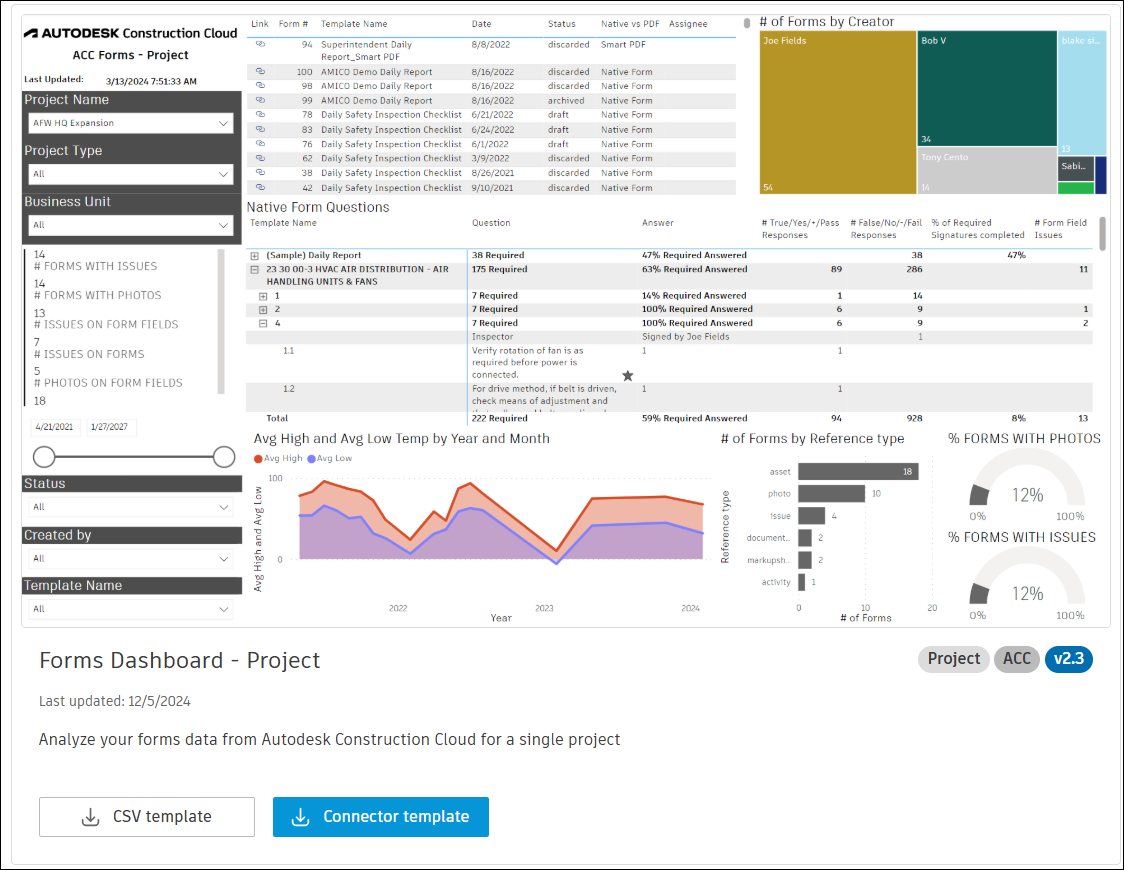Sort table by Template Name column header
This screenshot has height=870, width=1124.
(x=354, y=24)
